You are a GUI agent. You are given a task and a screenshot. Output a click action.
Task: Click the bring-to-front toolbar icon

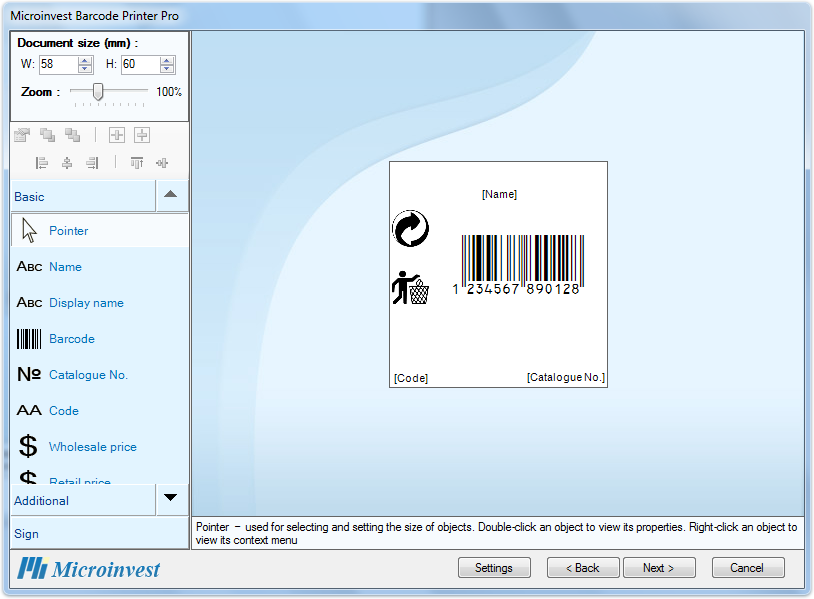pyautogui.click(x=48, y=135)
